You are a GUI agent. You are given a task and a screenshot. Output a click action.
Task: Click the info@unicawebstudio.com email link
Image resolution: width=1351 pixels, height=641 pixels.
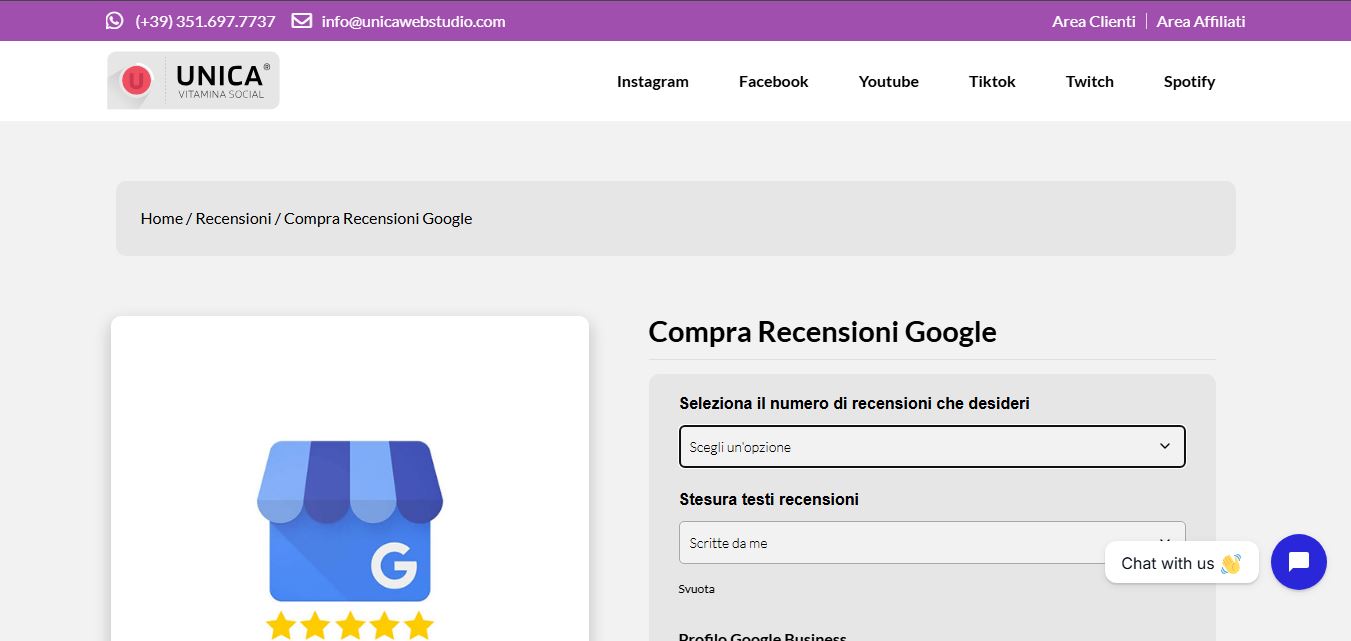tap(413, 21)
